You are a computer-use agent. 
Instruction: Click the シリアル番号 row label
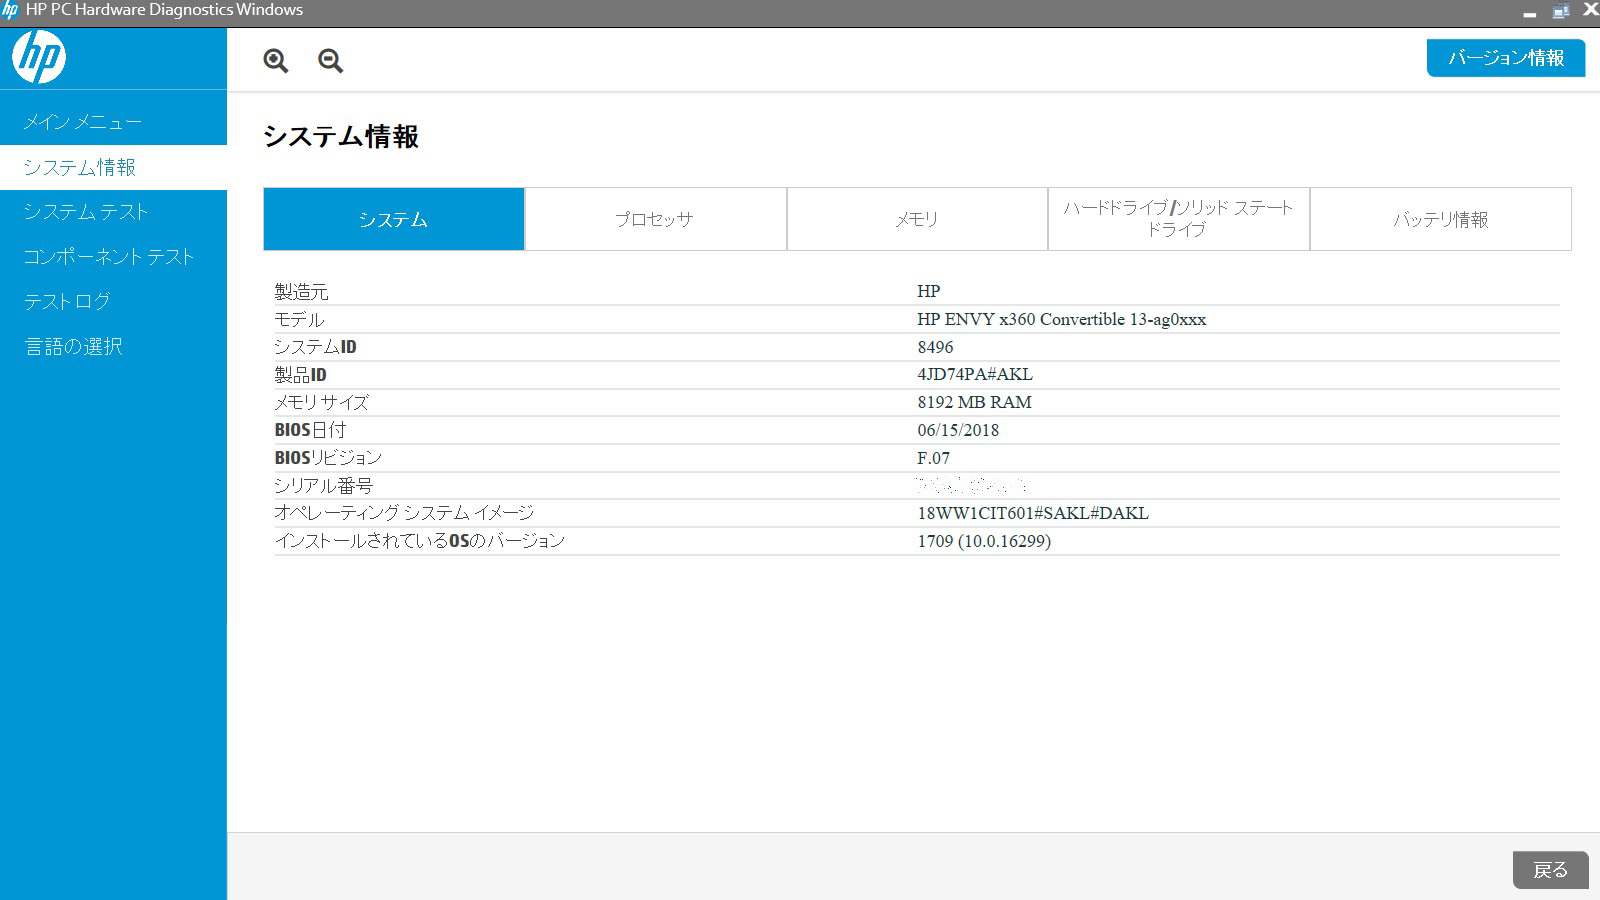click(x=323, y=486)
